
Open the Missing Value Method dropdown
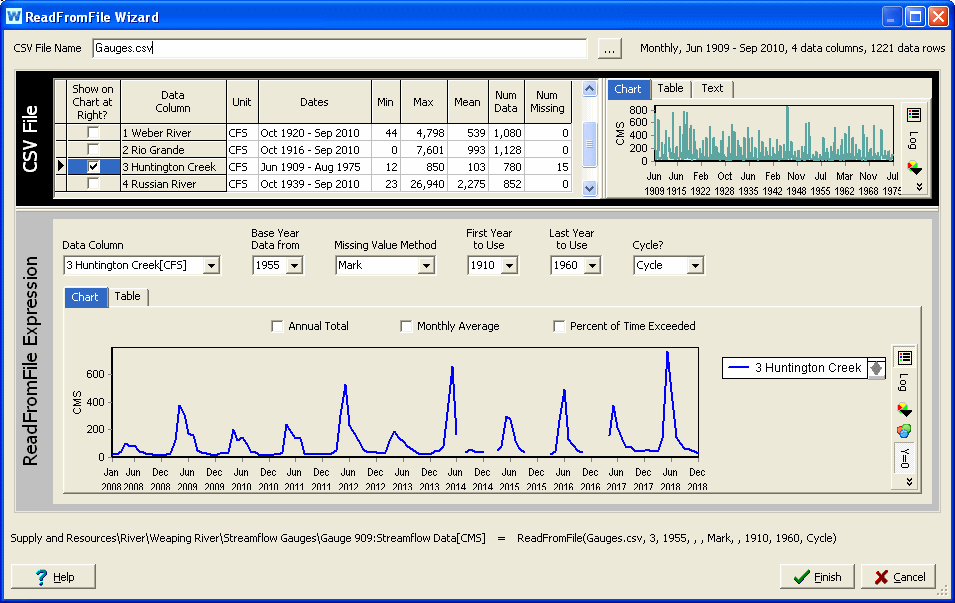tap(426, 266)
